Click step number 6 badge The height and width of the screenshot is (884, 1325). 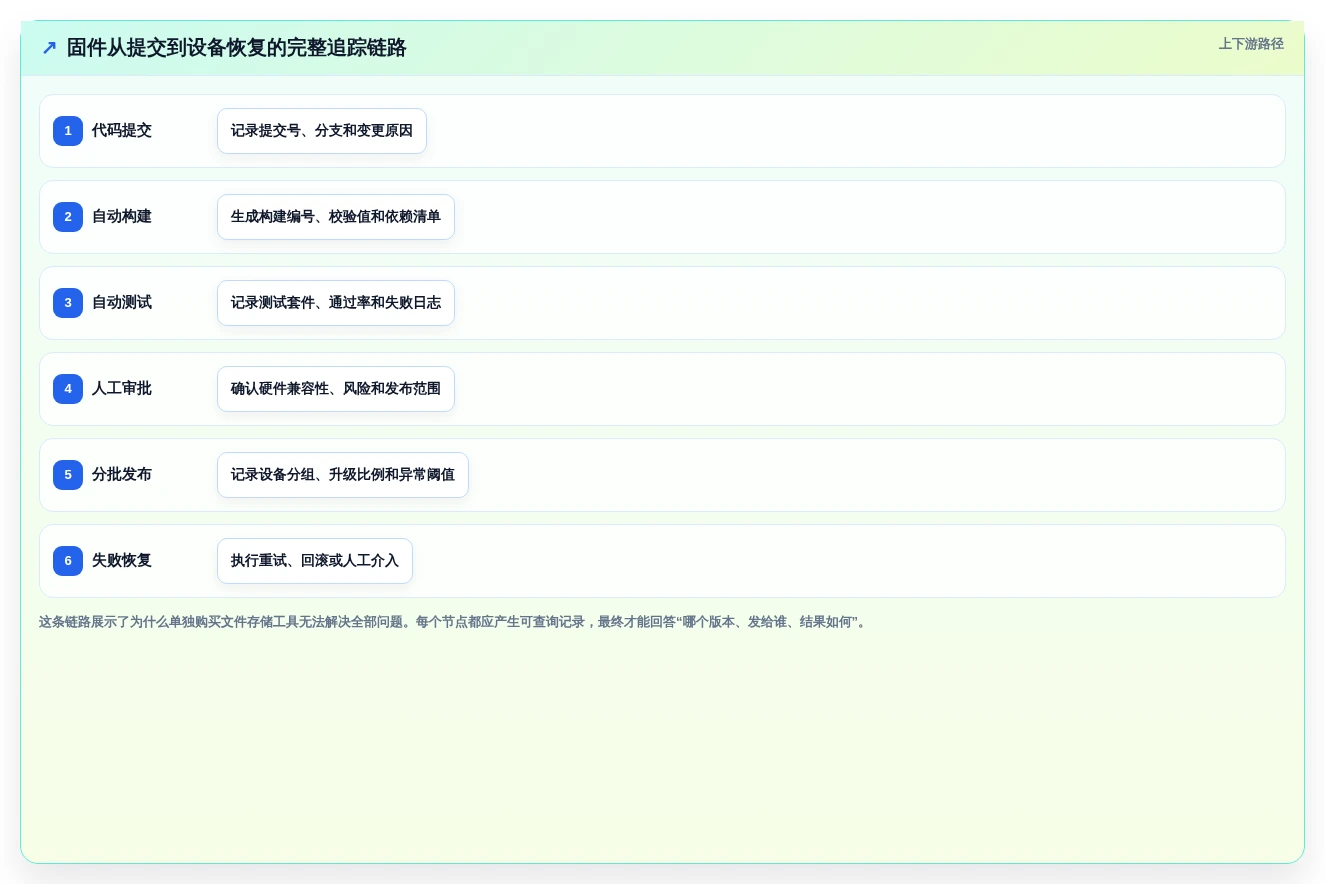68,561
